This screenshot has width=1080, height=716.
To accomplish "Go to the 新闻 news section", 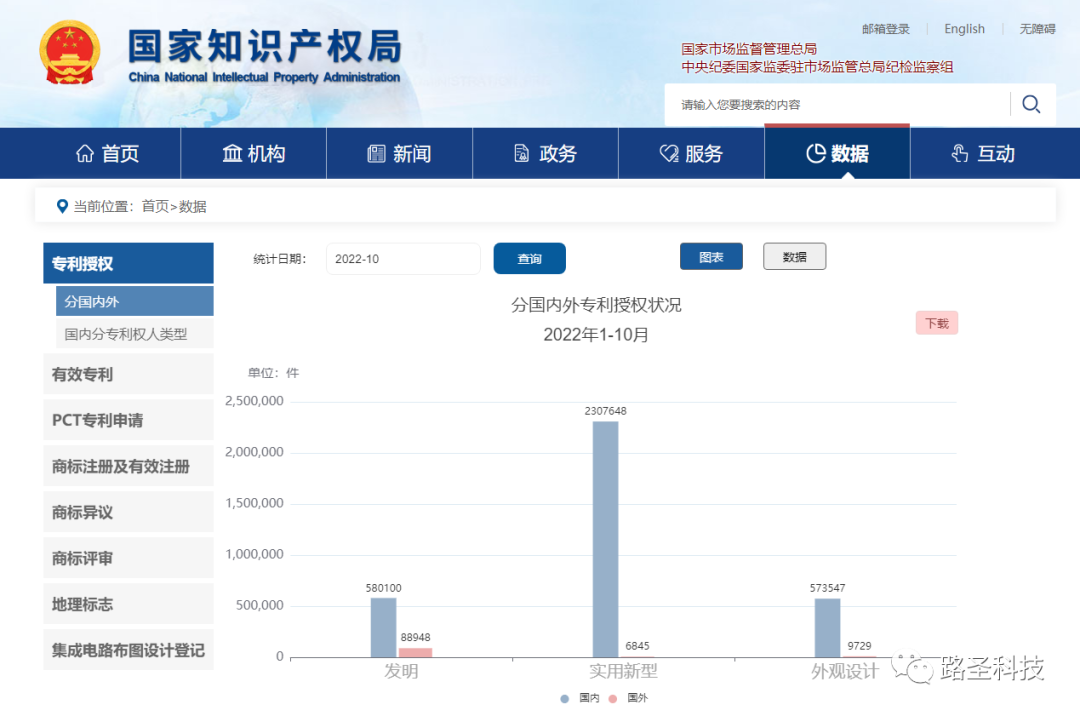I will 400,153.
